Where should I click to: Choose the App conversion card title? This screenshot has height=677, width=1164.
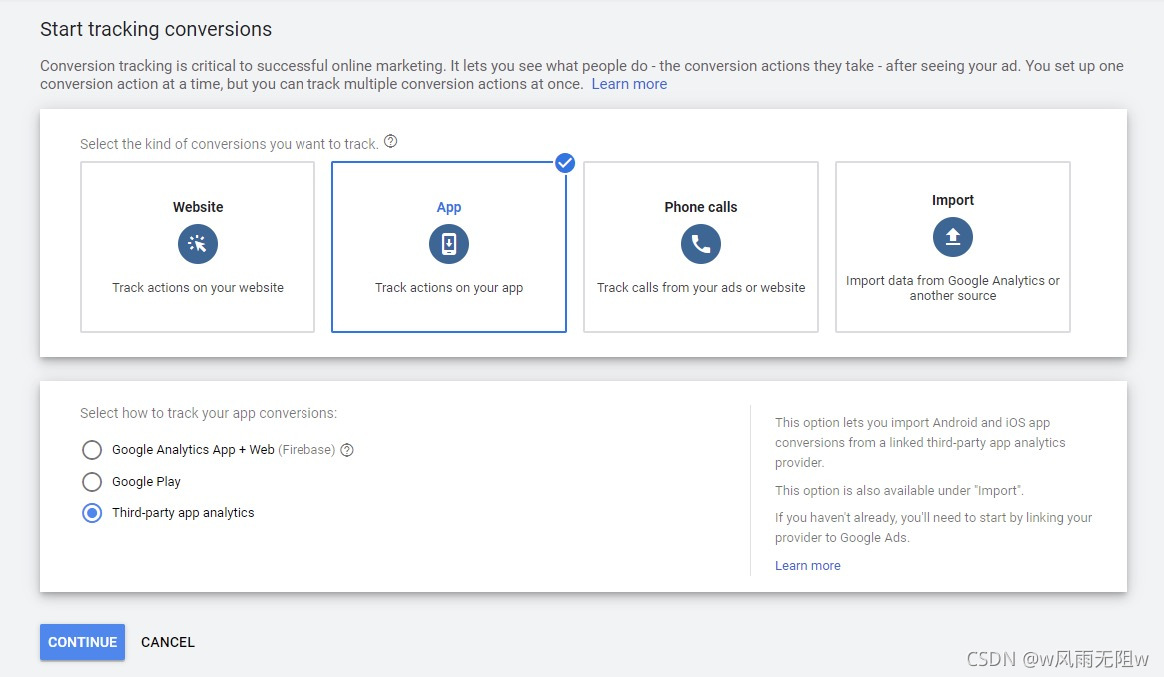tap(449, 207)
